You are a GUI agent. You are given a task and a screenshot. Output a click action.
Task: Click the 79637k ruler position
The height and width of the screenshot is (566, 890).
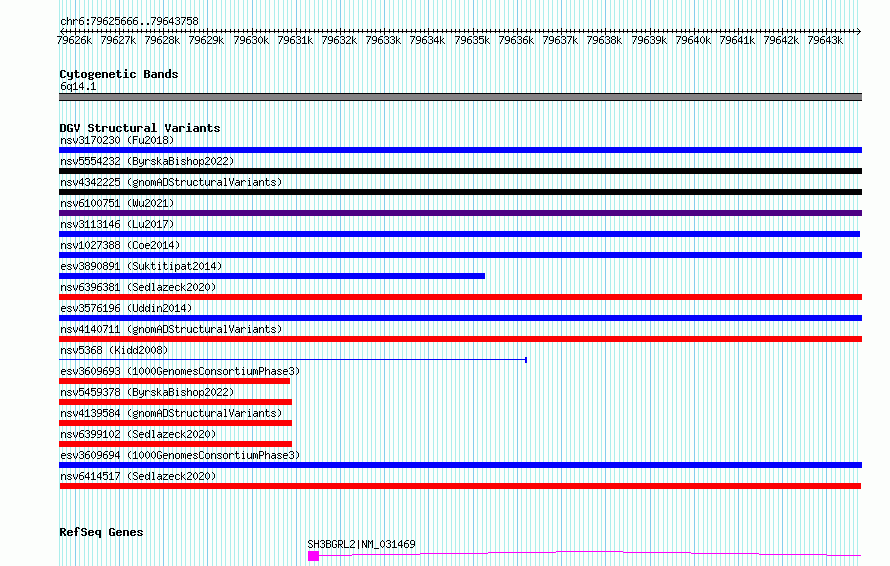[x=560, y=40]
